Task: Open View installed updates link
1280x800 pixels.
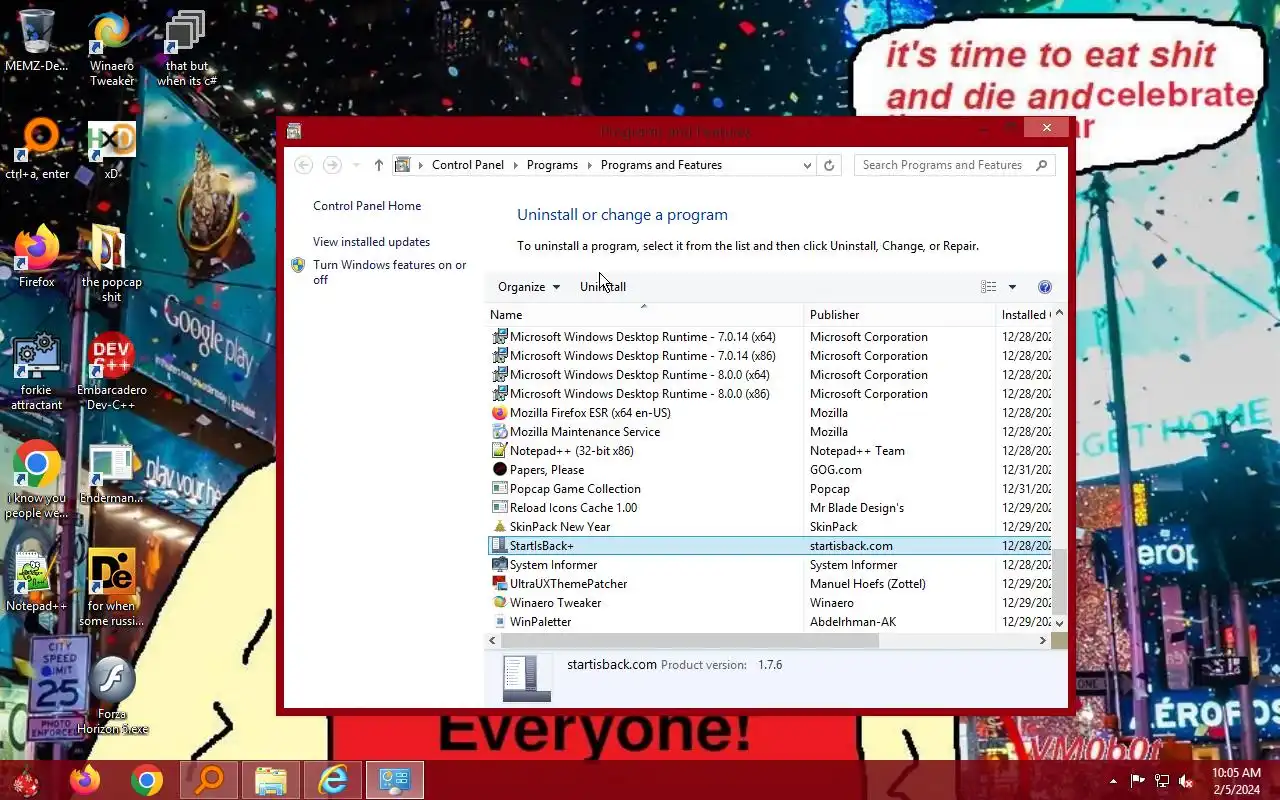Action: [x=371, y=242]
